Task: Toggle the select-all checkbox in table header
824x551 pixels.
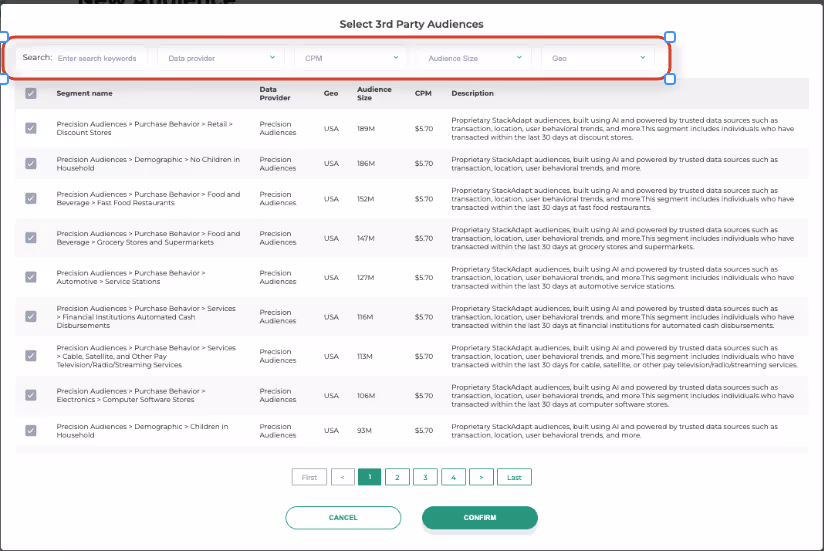Action: [x=31, y=93]
